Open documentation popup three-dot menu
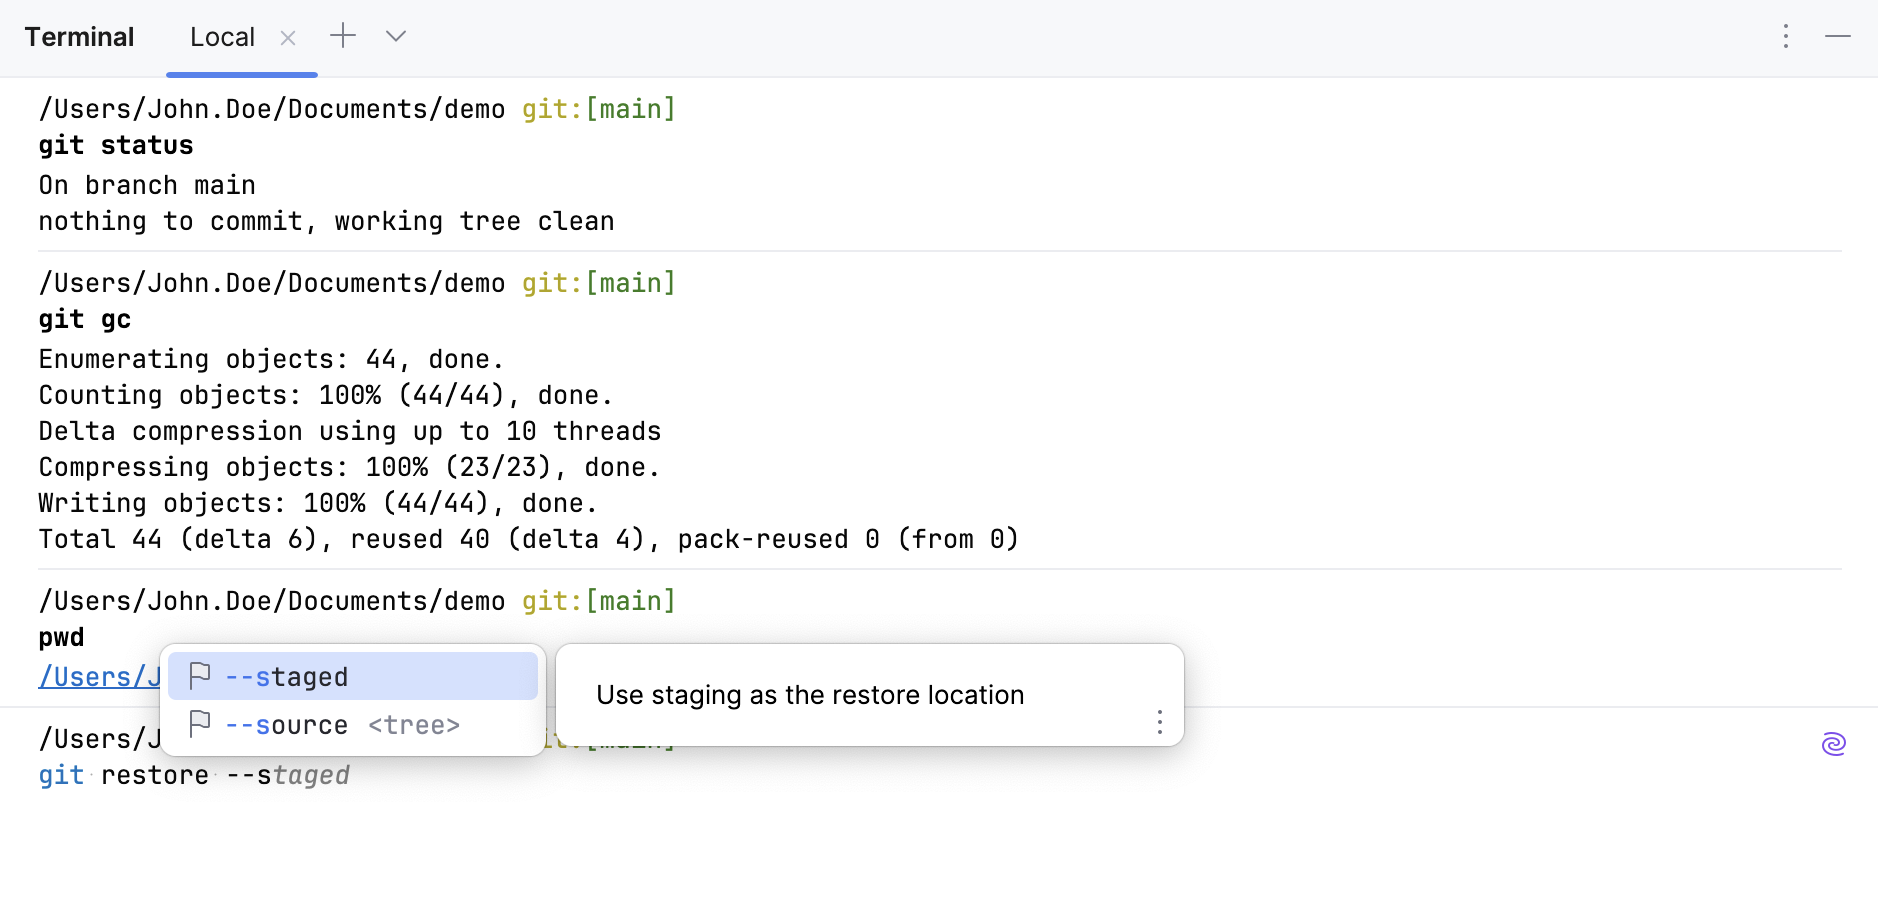 tap(1159, 722)
